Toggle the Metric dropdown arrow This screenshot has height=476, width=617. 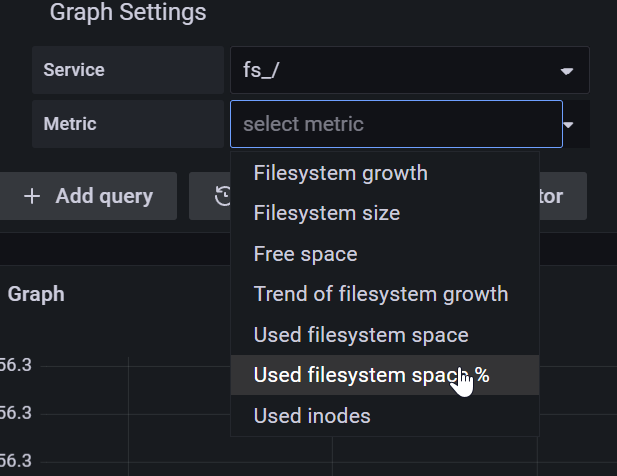pos(568,125)
